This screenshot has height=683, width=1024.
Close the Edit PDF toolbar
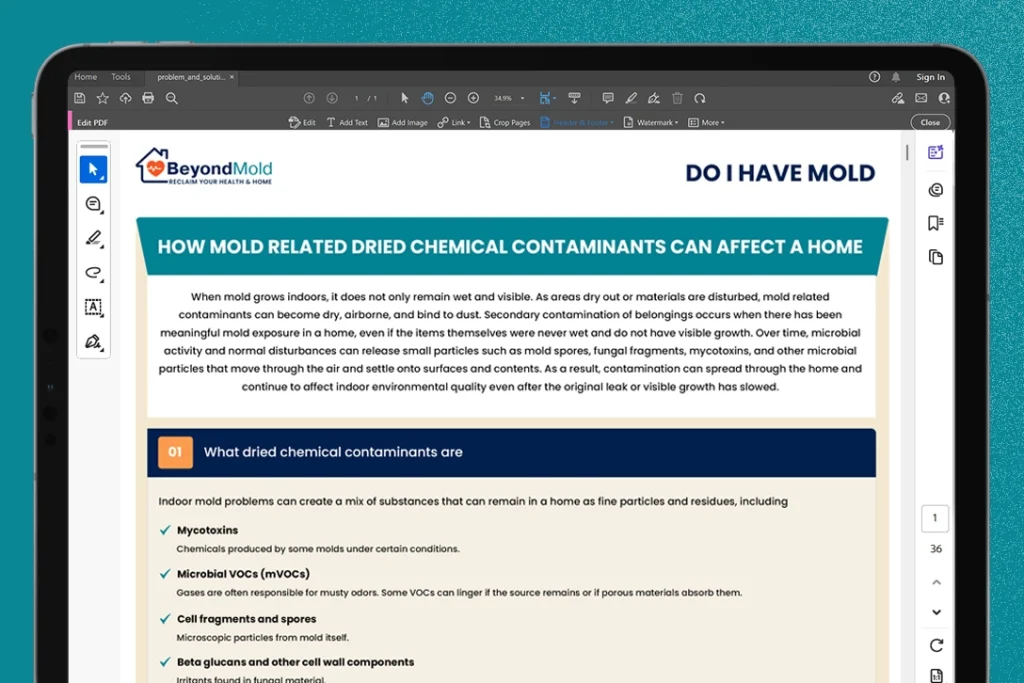(930, 122)
